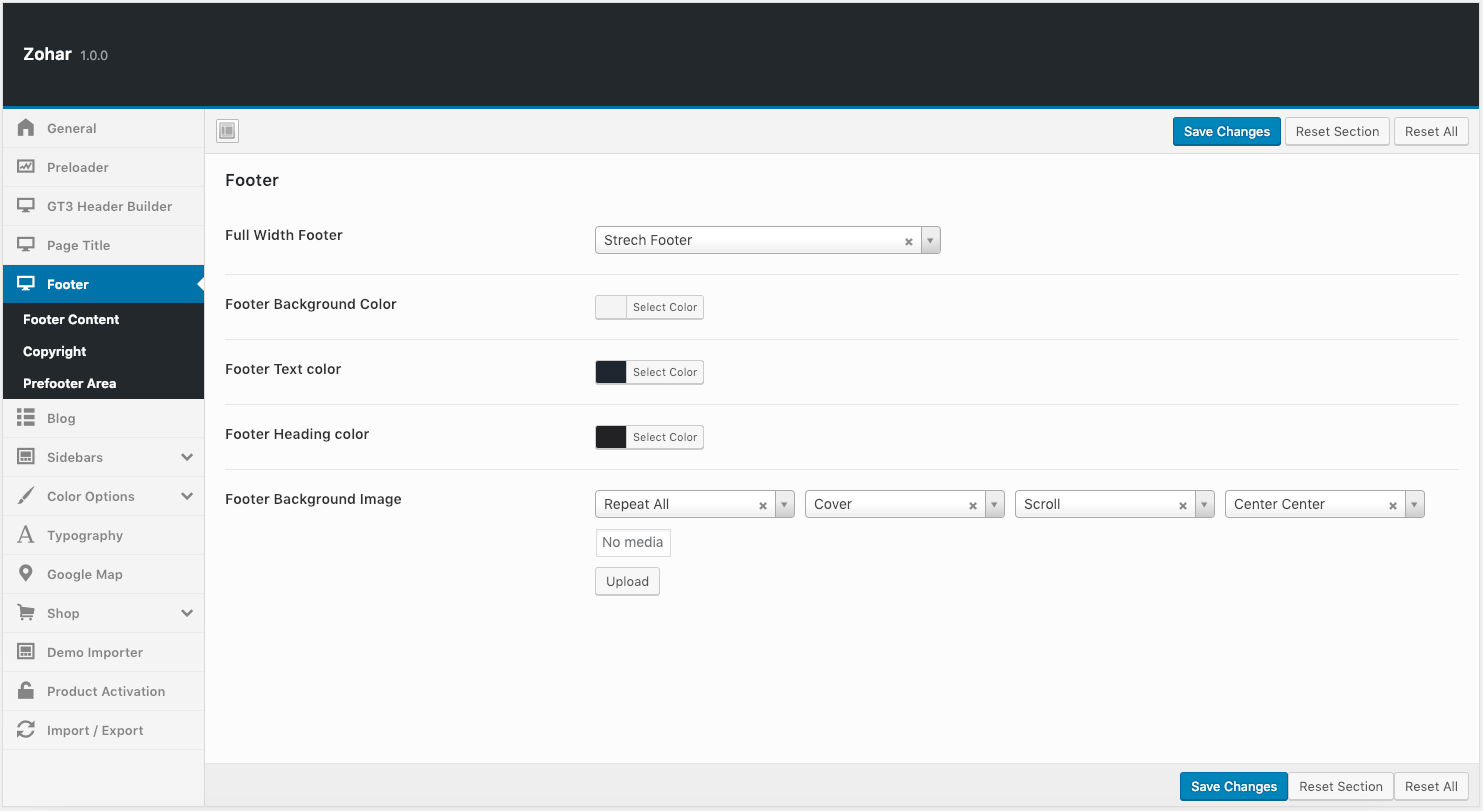Click the bottom Save Changes button
The image size is (1483, 811).
(1234, 786)
